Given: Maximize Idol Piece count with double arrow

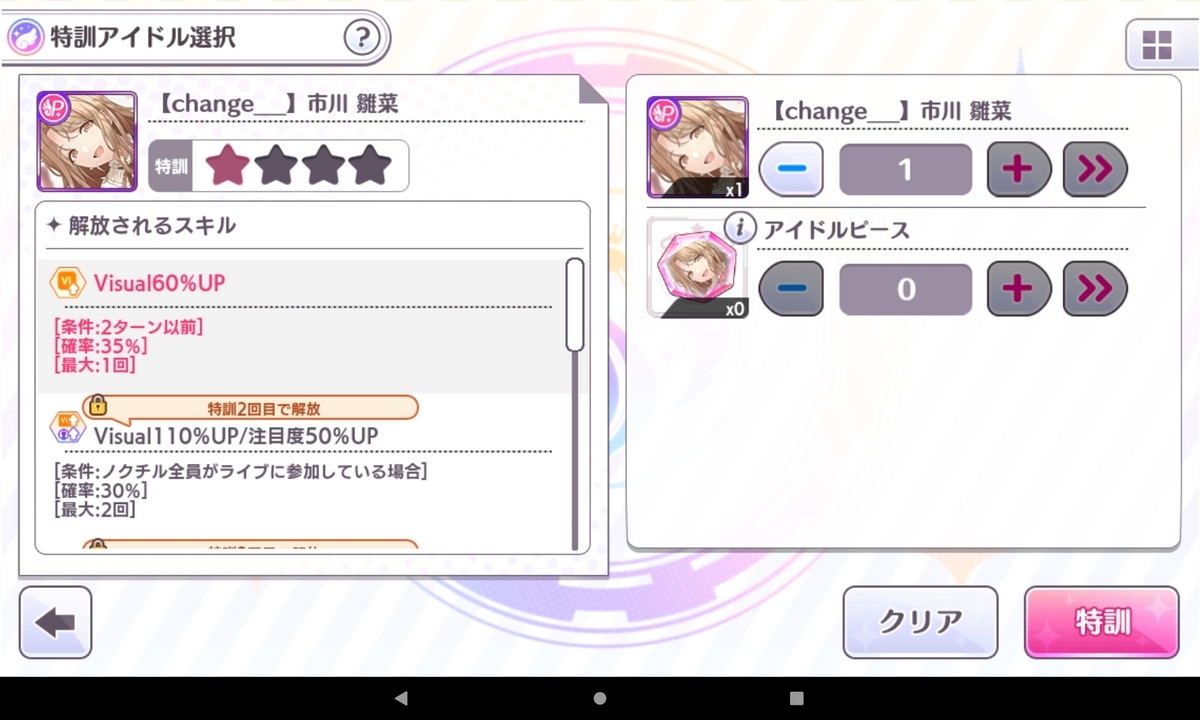Looking at the screenshot, I should click(x=1095, y=289).
